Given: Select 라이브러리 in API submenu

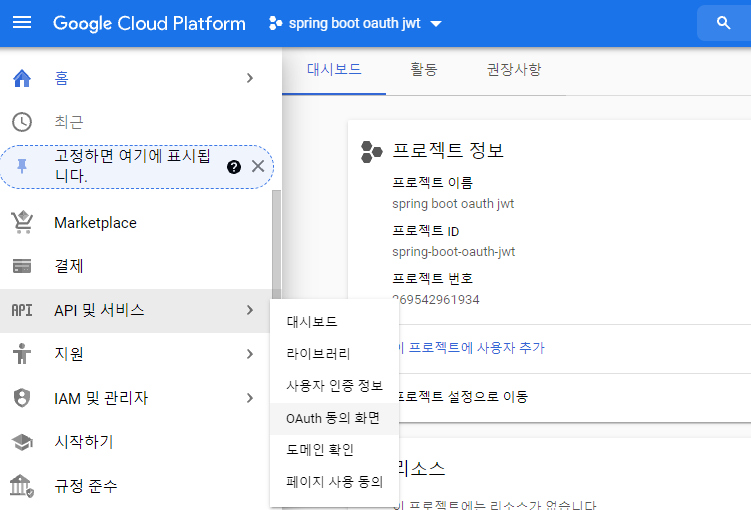Looking at the screenshot, I should [x=334, y=354].
